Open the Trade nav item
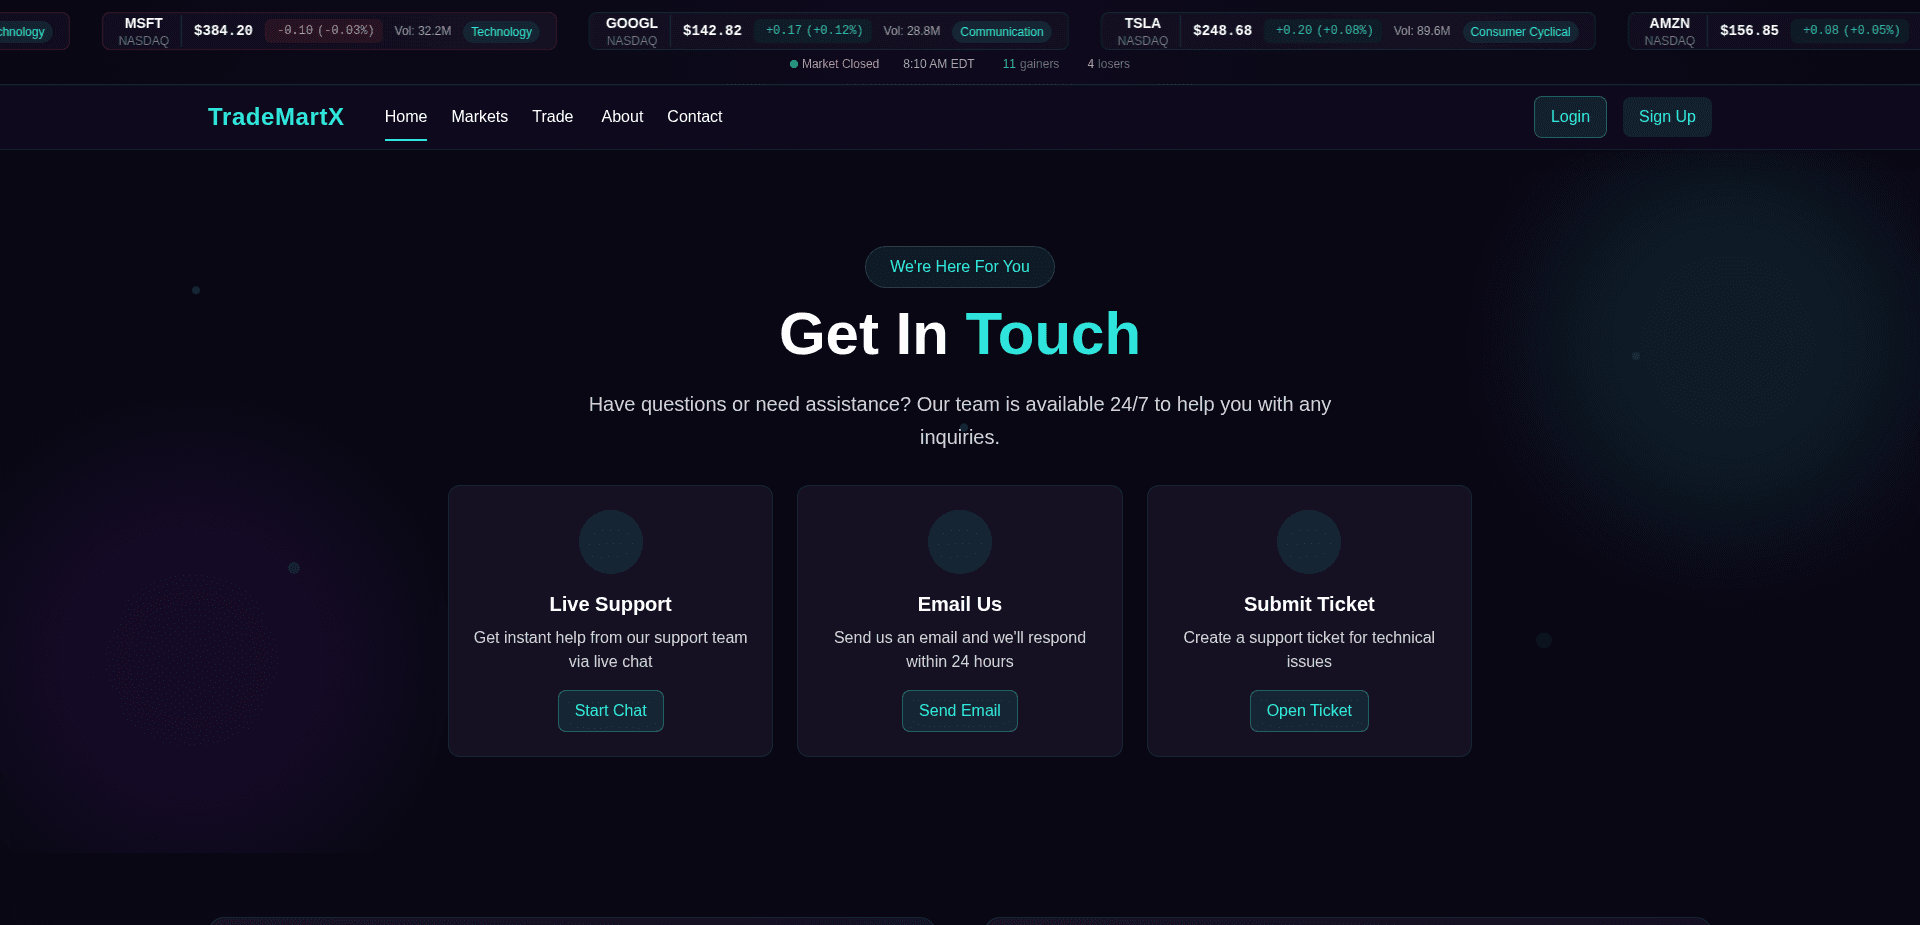The width and height of the screenshot is (1920, 925). tap(552, 117)
